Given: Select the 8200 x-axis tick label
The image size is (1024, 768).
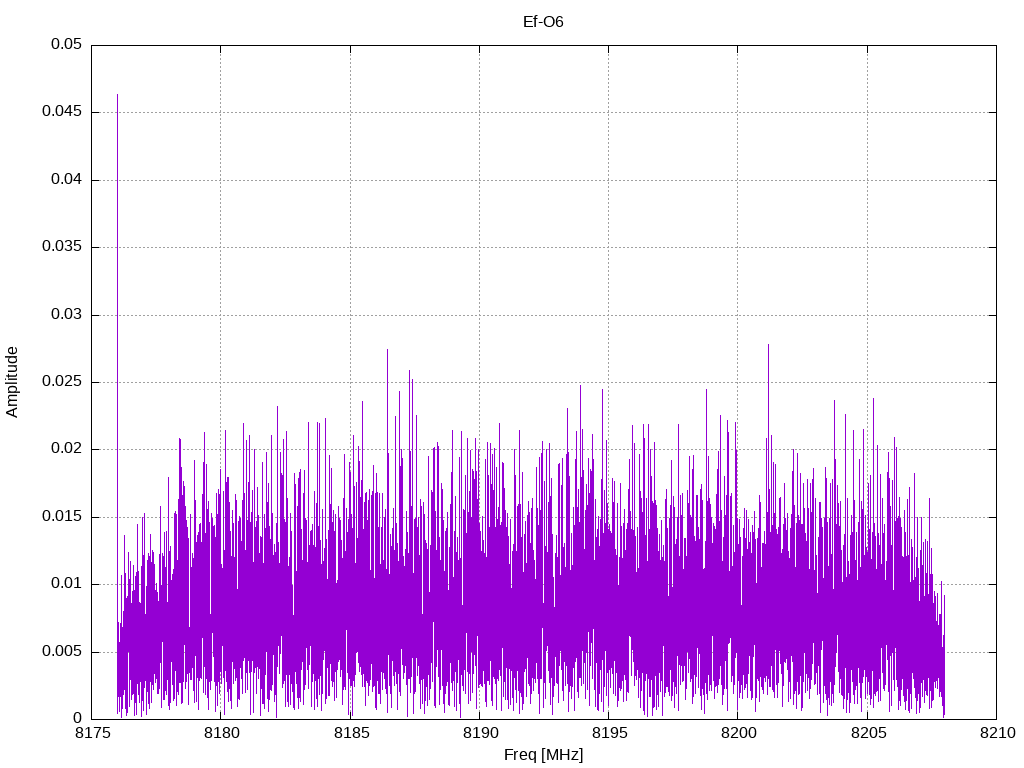Looking at the screenshot, I should (x=737, y=734).
